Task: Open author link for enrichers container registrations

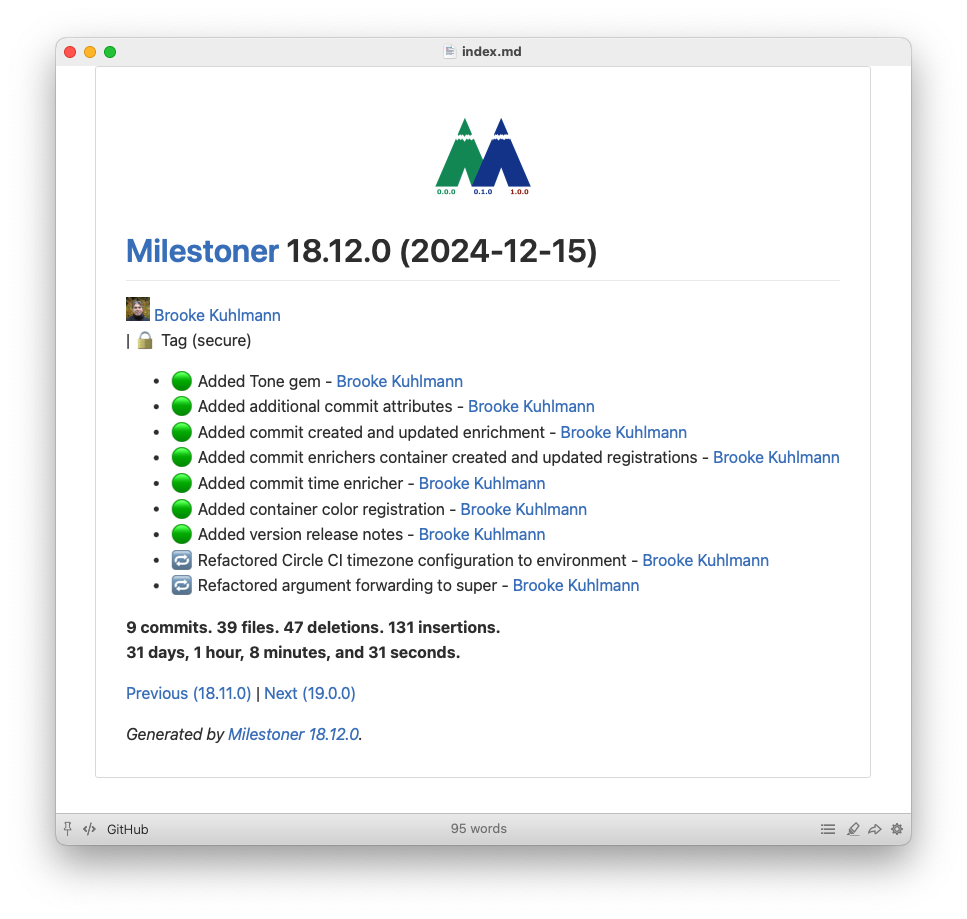Action: point(776,458)
